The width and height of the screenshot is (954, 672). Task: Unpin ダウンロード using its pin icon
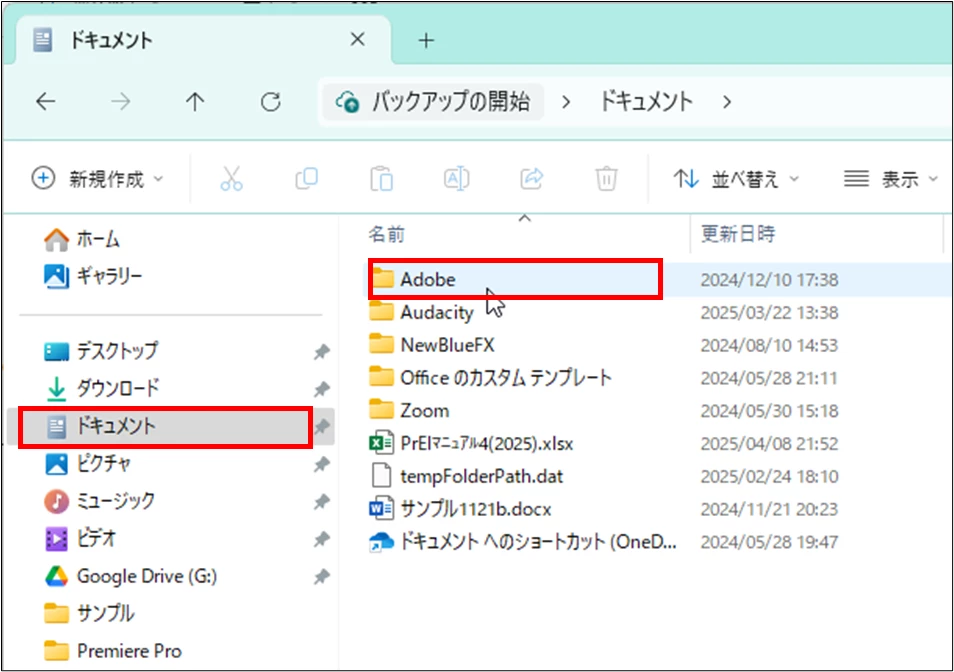coord(321,389)
